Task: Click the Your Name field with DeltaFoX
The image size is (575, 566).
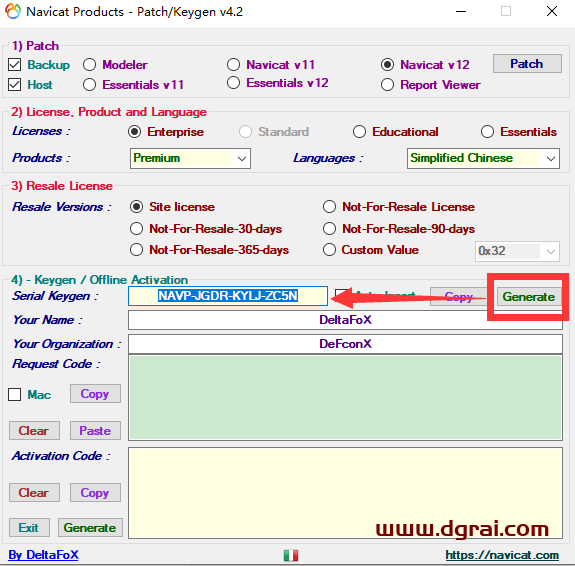Action: coord(345,320)
